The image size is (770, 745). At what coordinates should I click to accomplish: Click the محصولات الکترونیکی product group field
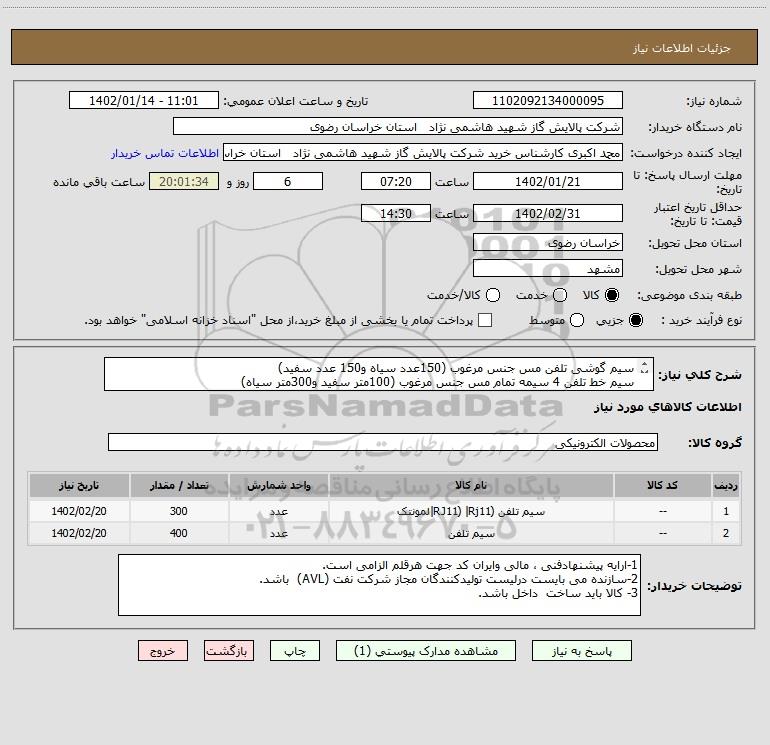pos(383,442)
